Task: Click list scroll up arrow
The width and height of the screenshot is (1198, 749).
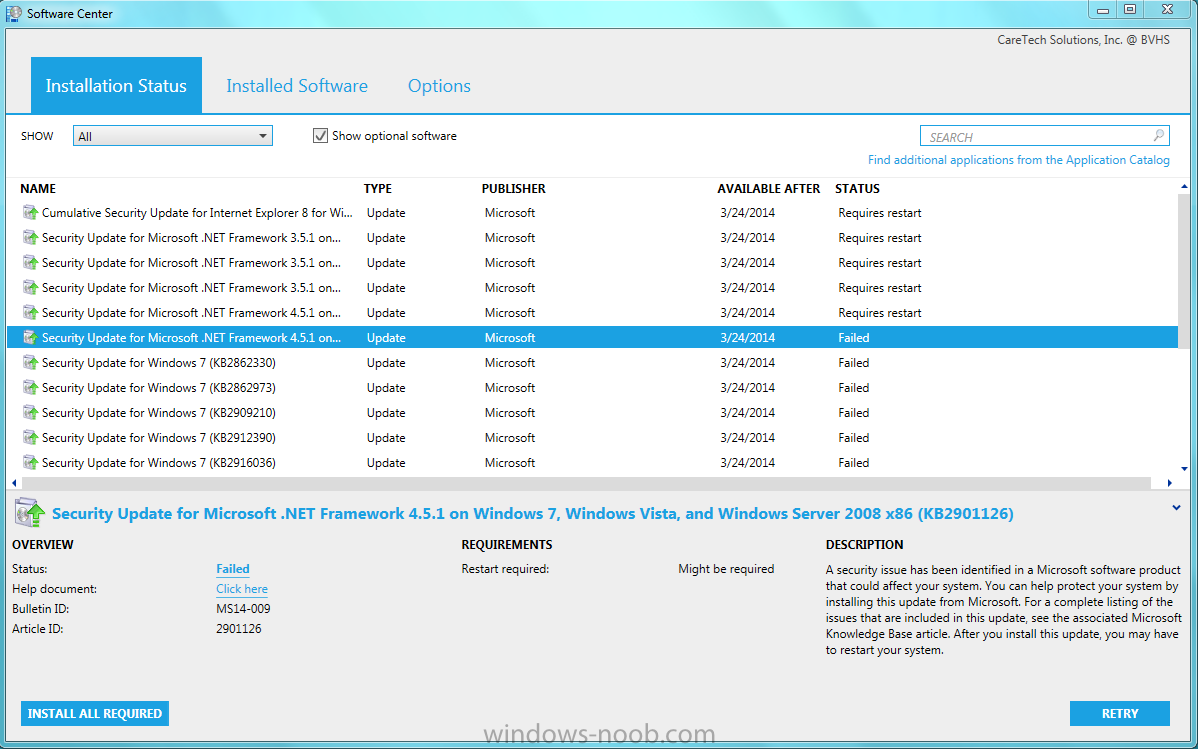Action: tap(1184, 186)
